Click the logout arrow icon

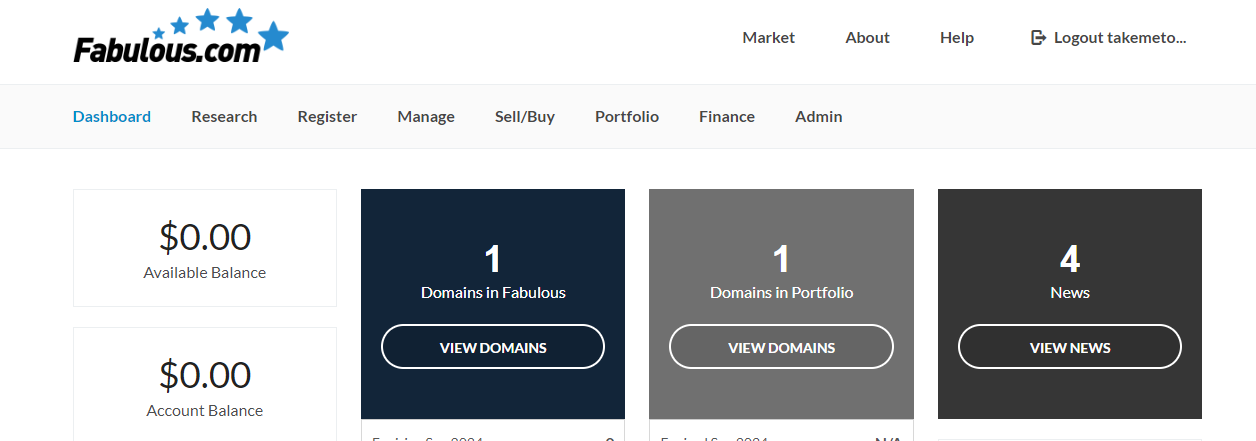click(x=1038, y=38)
